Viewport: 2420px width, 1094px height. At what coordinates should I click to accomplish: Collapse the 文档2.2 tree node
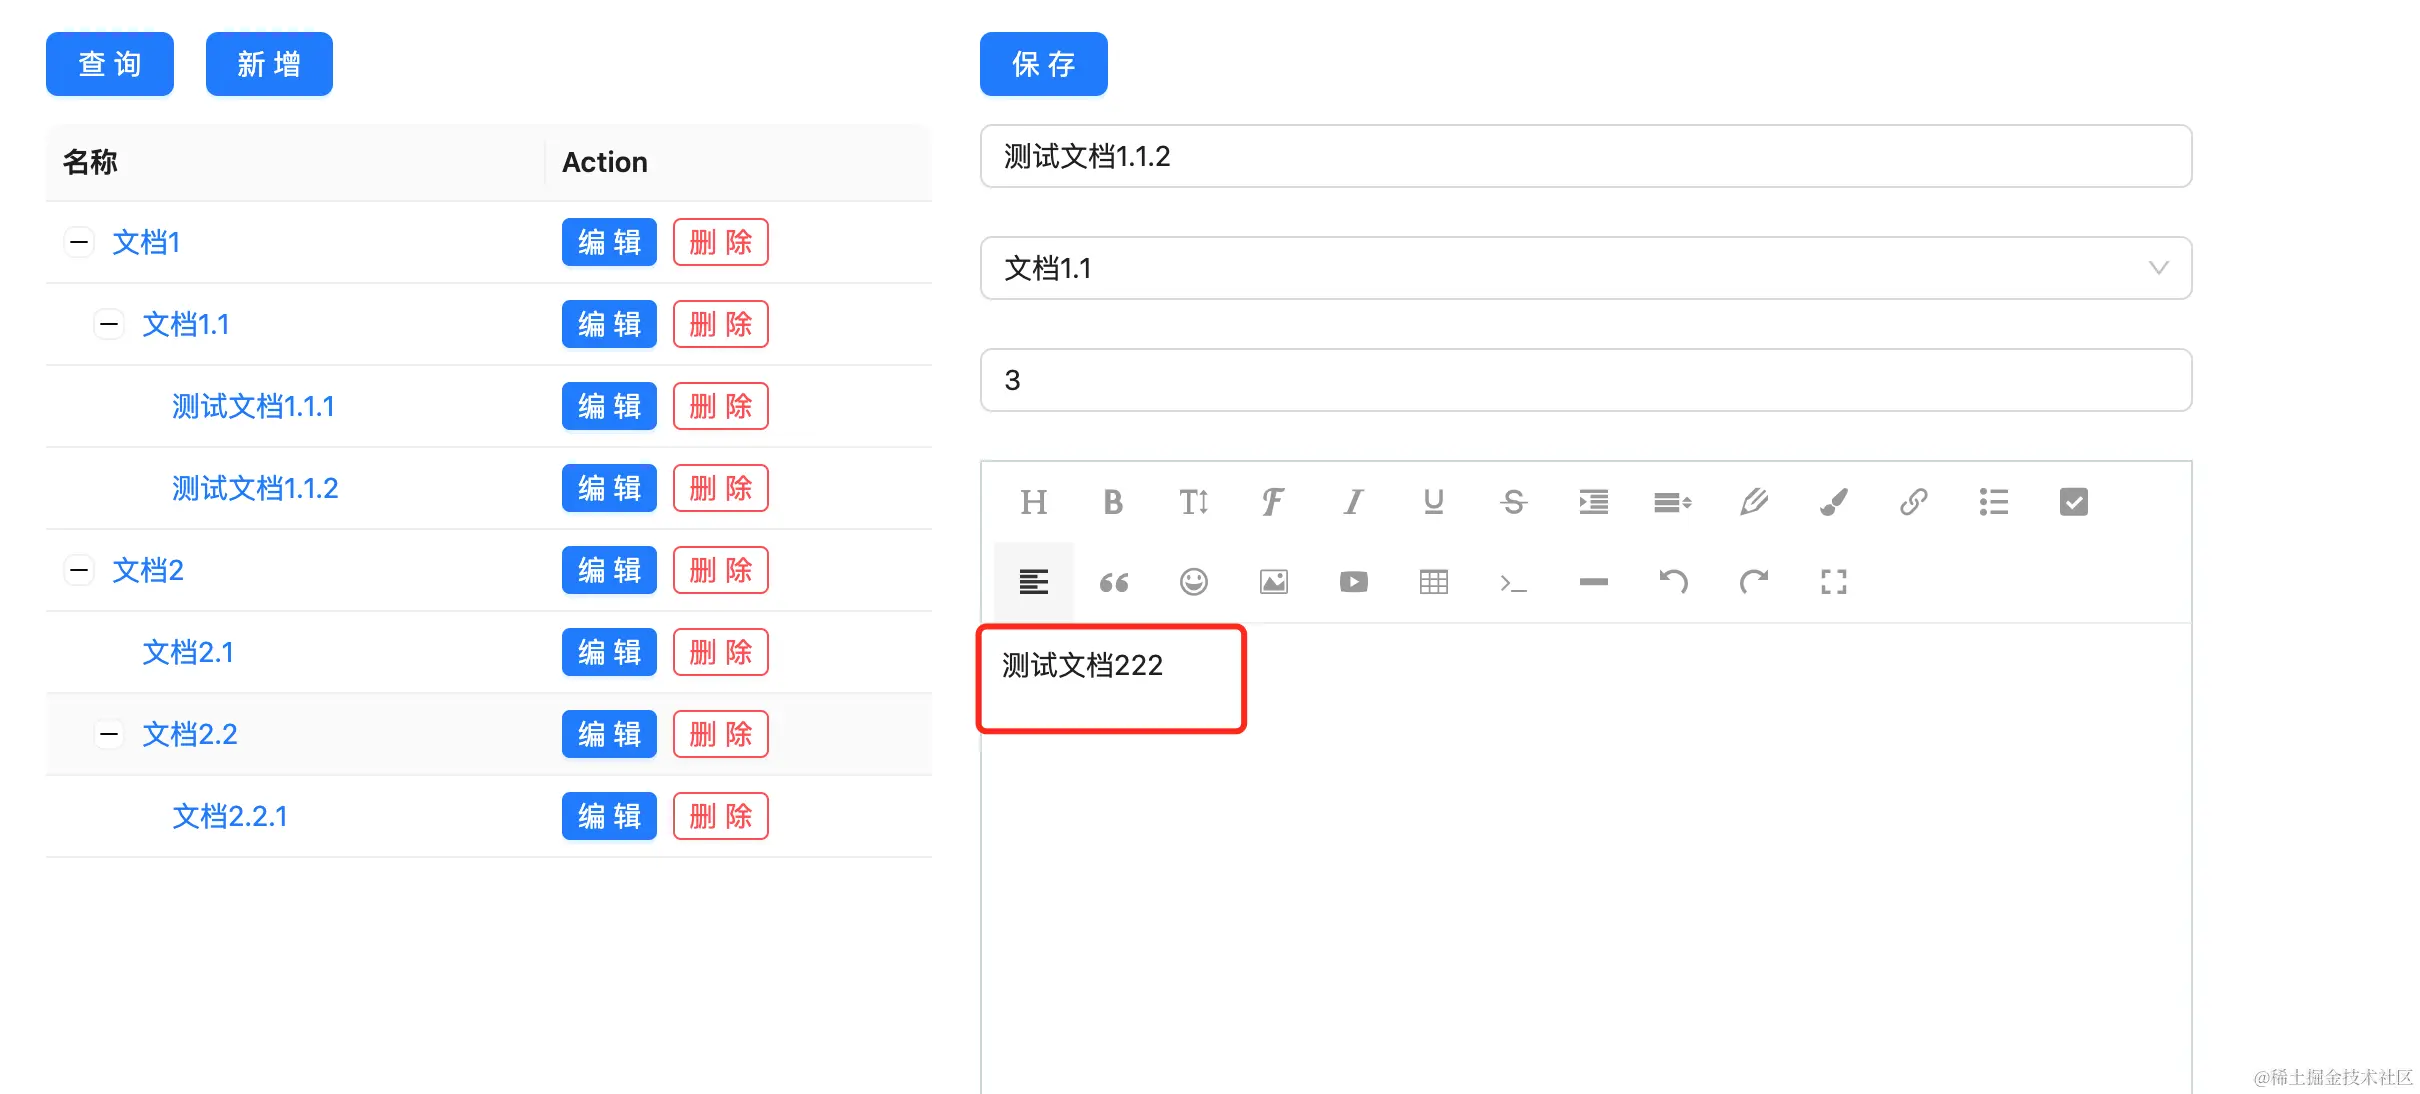point(109,734)
